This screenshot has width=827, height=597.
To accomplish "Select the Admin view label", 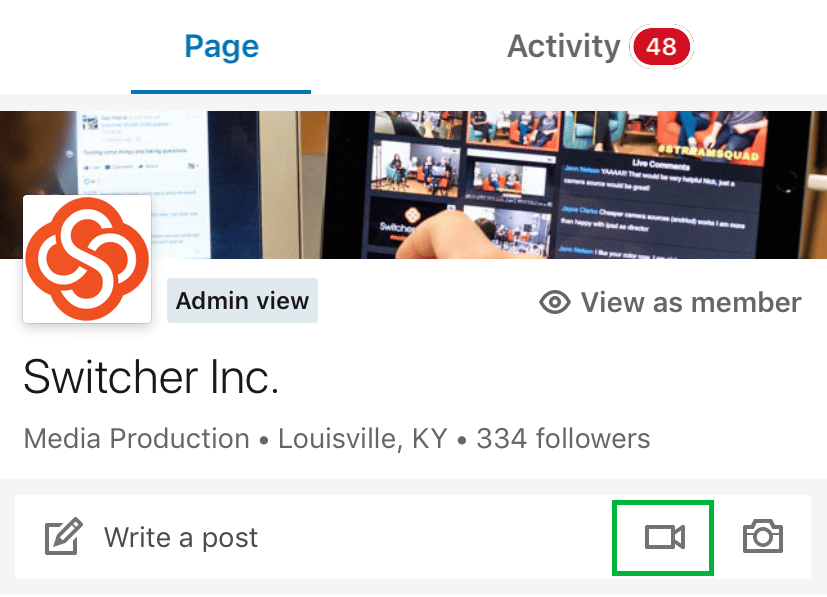I will click(x=243, y=301).
